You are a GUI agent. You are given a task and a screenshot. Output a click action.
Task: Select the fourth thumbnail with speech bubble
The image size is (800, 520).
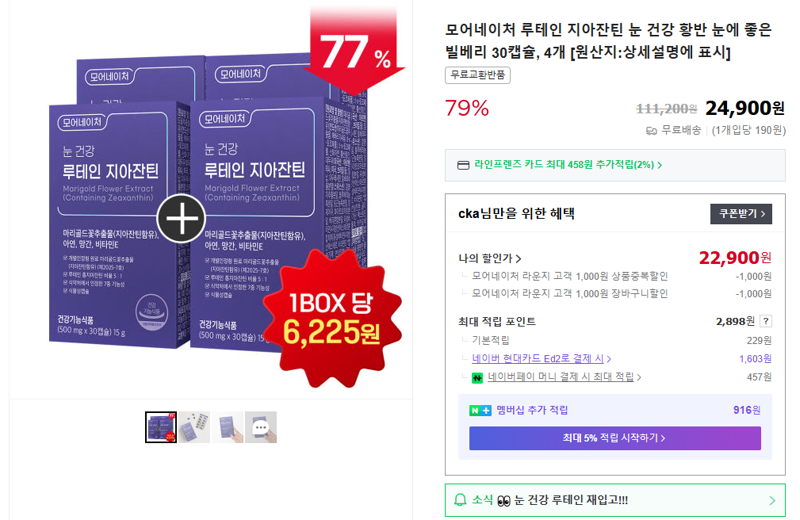click(x=261, y=427)
